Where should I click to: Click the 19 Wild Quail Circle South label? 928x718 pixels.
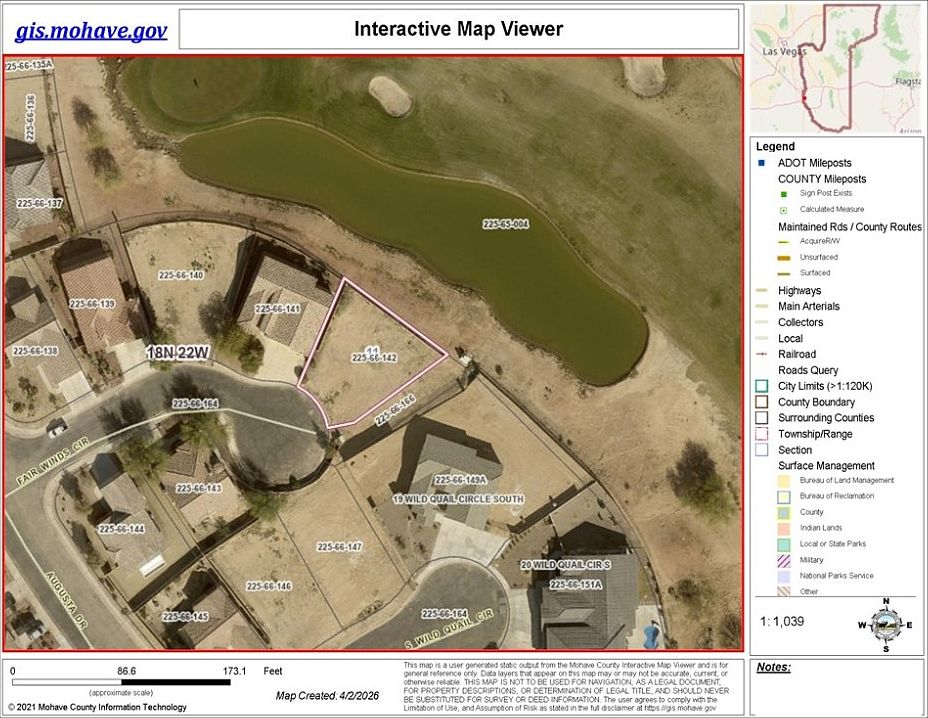pos(458,499)
